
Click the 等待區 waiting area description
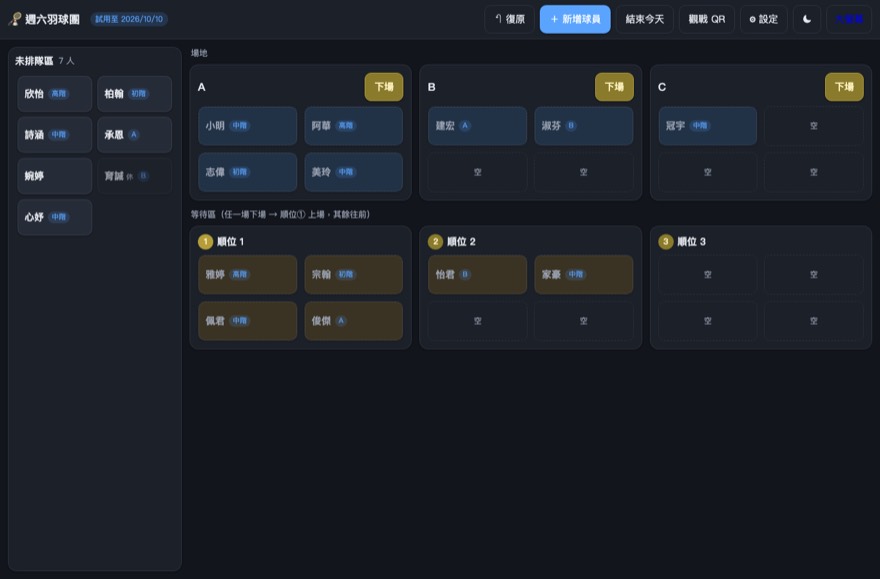[x=280, y=214]
